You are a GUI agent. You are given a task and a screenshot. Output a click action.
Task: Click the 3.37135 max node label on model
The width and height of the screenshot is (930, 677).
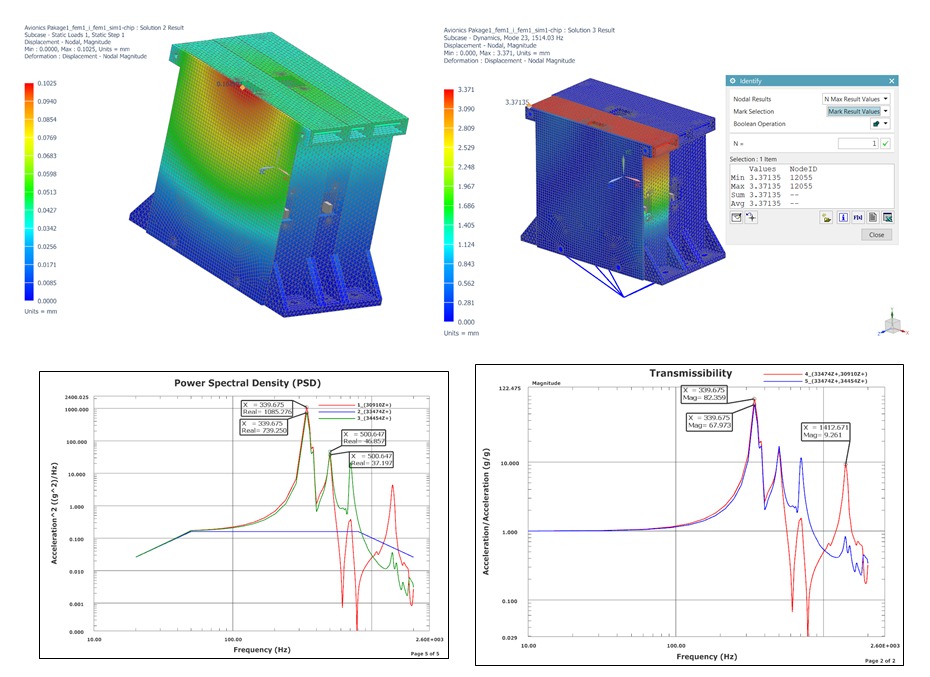click(517, 102)
